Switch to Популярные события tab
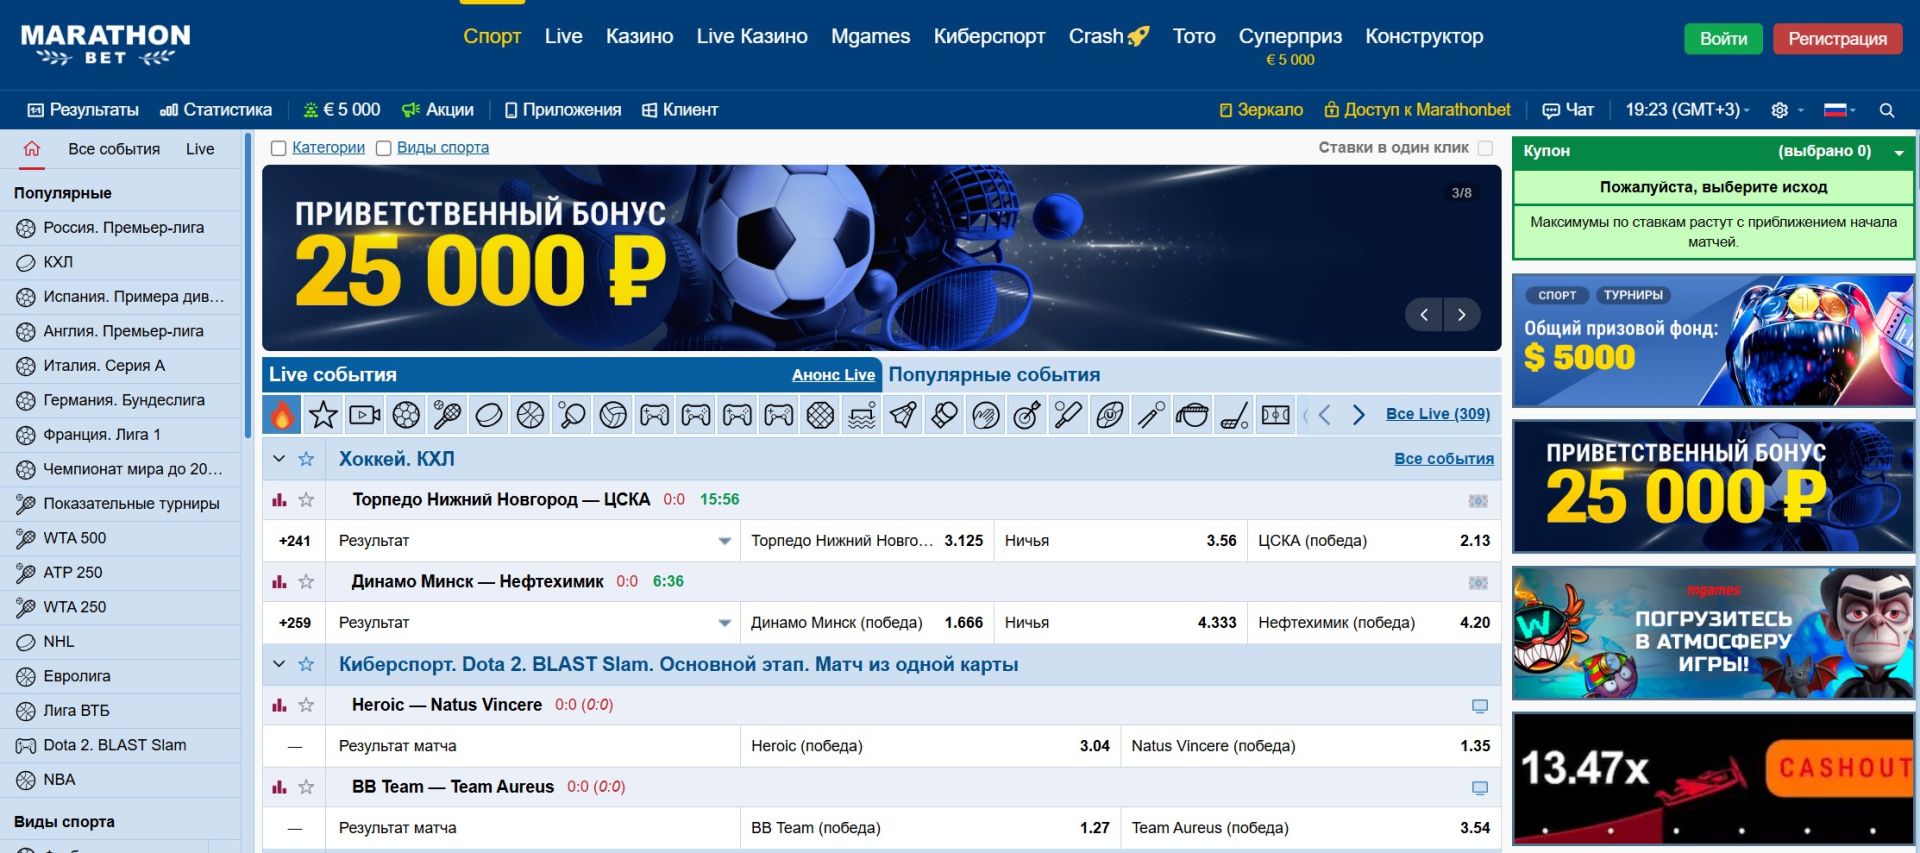Viewport: 1920px width, 853px height. (x=994, y=375)
